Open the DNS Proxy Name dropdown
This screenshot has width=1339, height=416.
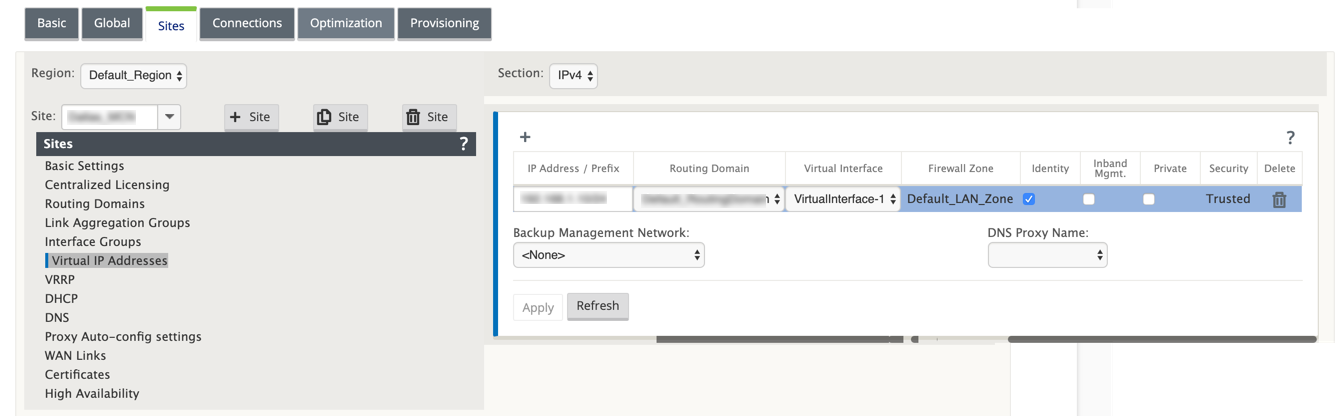click(1047, 255)
